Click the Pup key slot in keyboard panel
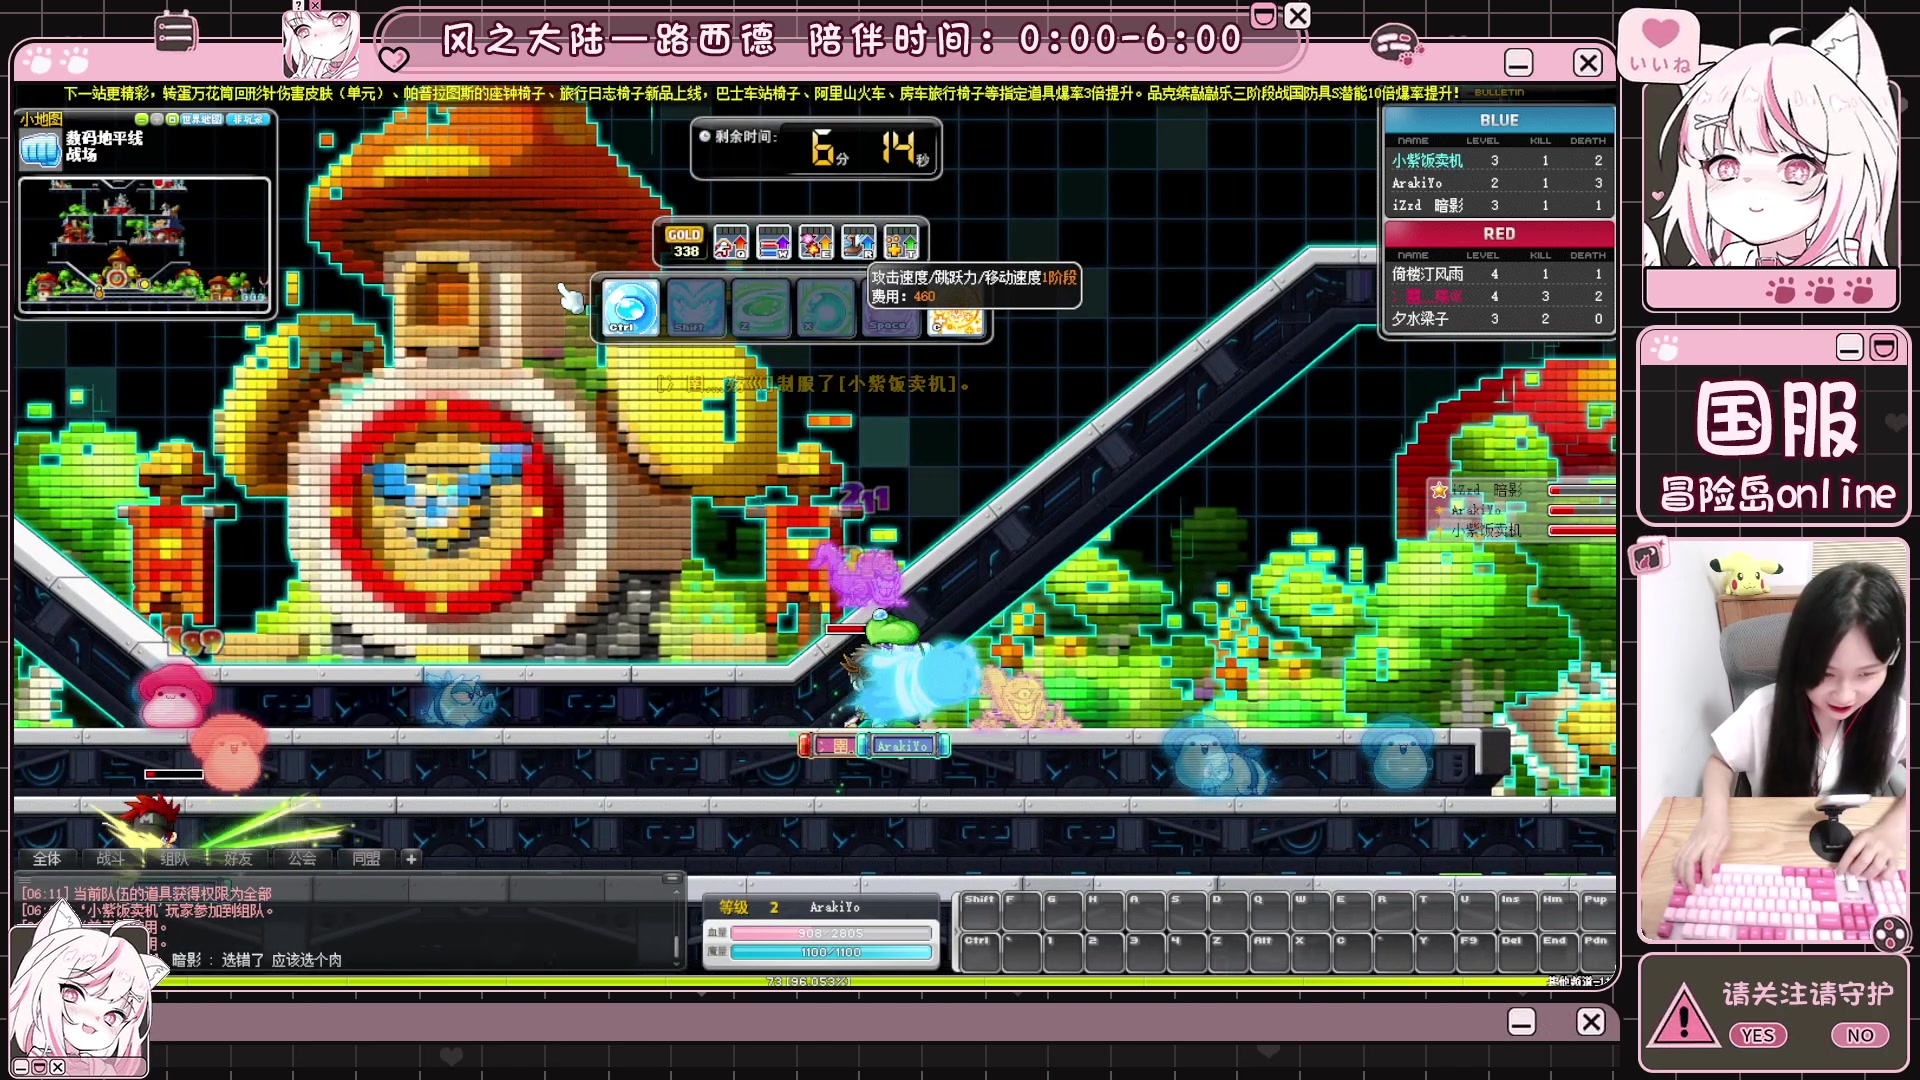Viewport: 1920px width, 1080px height. point(1596,911)
